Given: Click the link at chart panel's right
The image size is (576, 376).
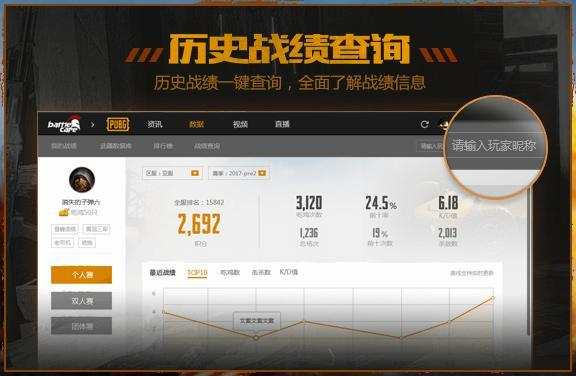Looking at the screenshot, I should [x=472, y=273].
